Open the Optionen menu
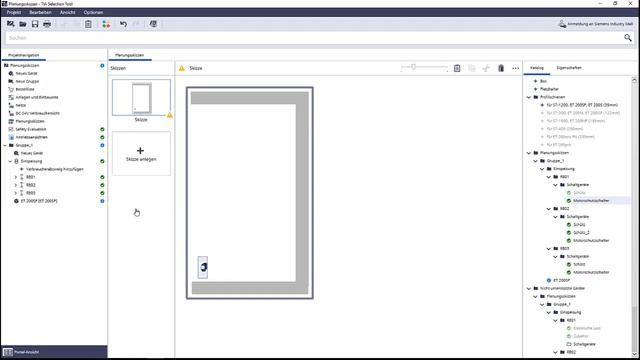Viewport: 640px width, 360px height. point(93,12)
